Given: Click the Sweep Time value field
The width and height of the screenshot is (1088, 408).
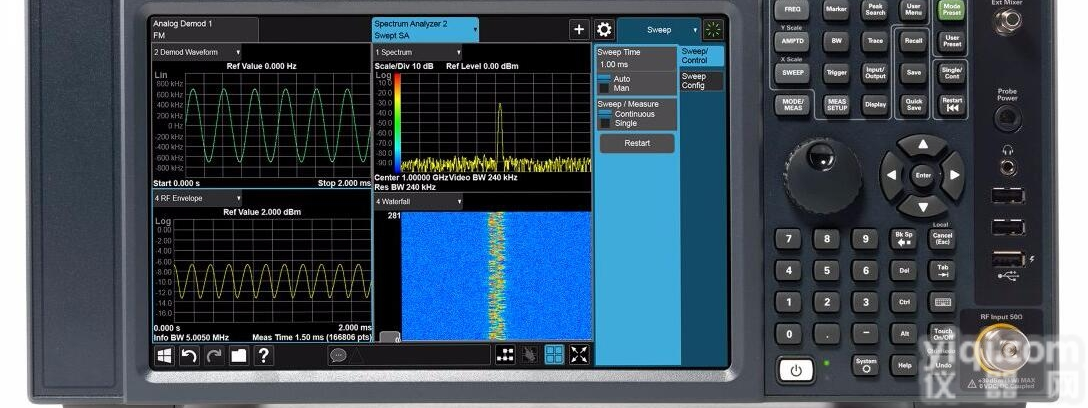Looking at the screenshot, I should (635, 64).
